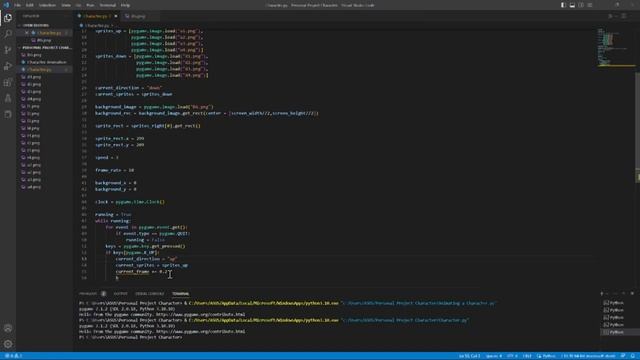
Task: Open the Customize Layout icon
Action: coord(590,5)
